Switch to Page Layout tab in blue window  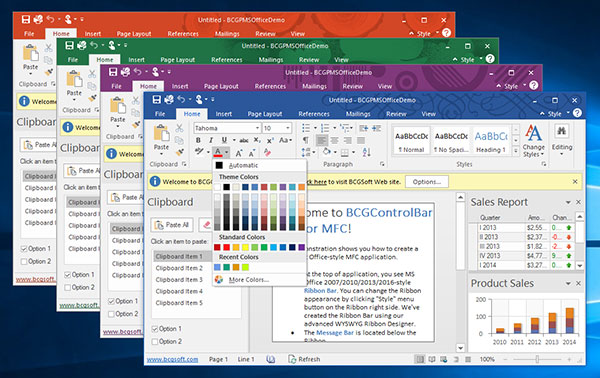click(265, 114)
